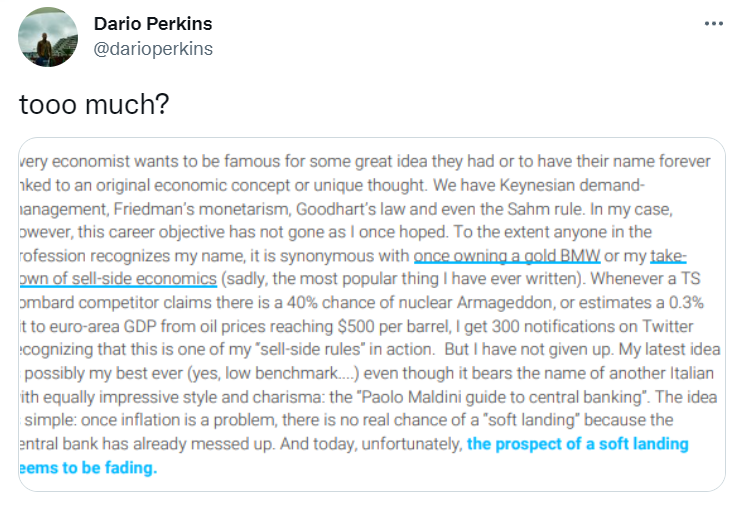Click the @darioperkins handle

(x=152, y=48)
